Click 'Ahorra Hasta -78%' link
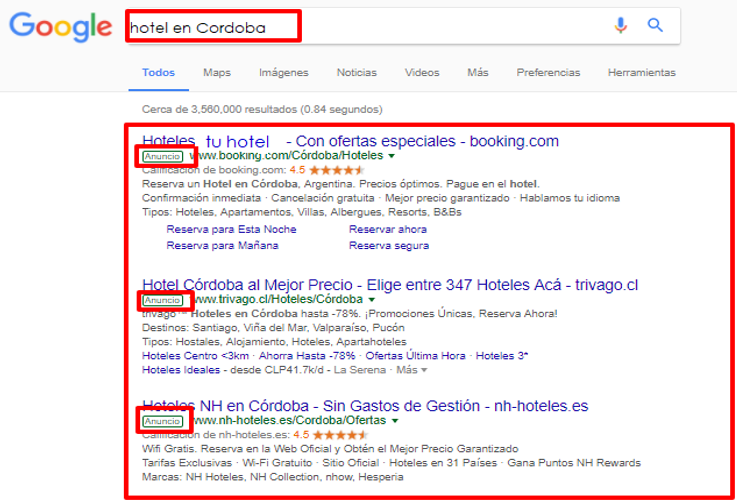Screen dimensions: 737x502 (307, 356)
